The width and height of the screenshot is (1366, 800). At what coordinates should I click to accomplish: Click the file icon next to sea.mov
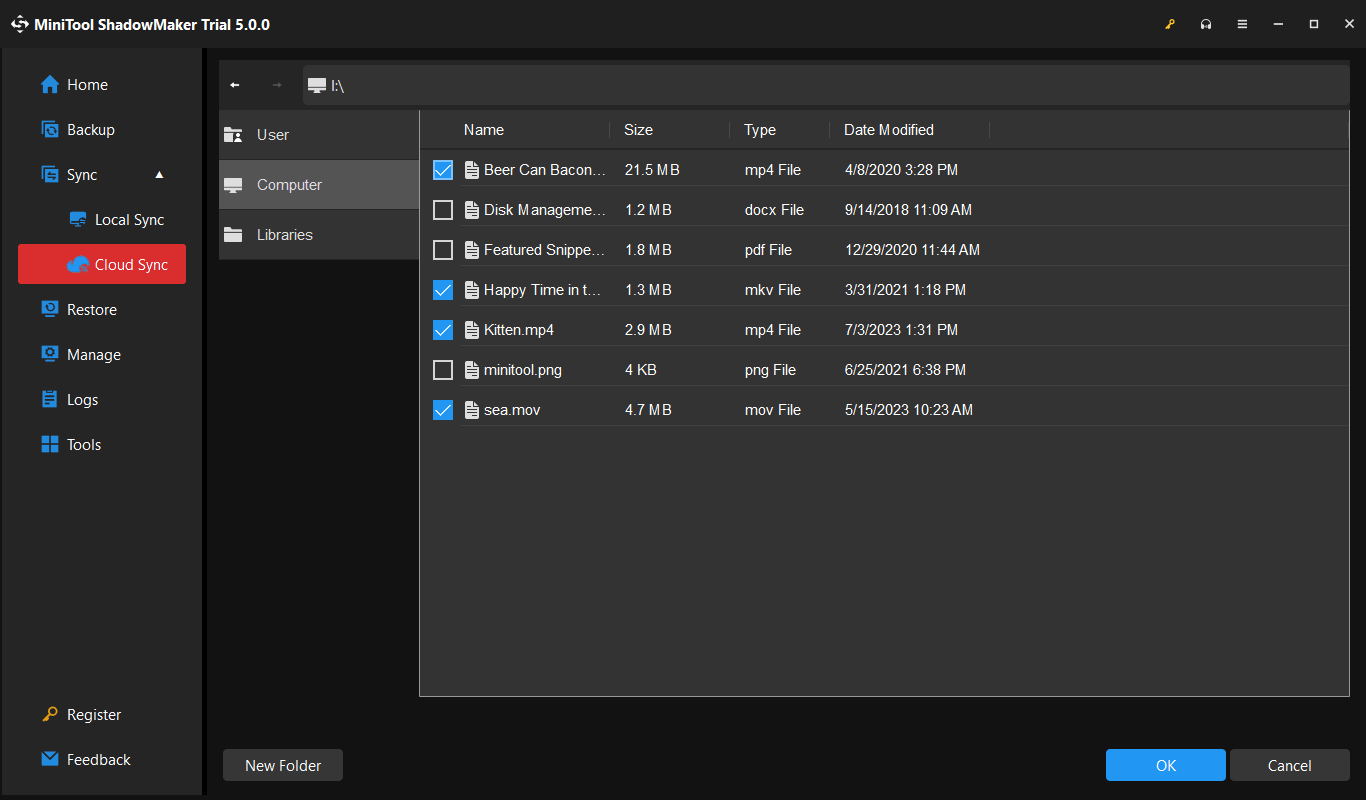(x=473, y=410)
